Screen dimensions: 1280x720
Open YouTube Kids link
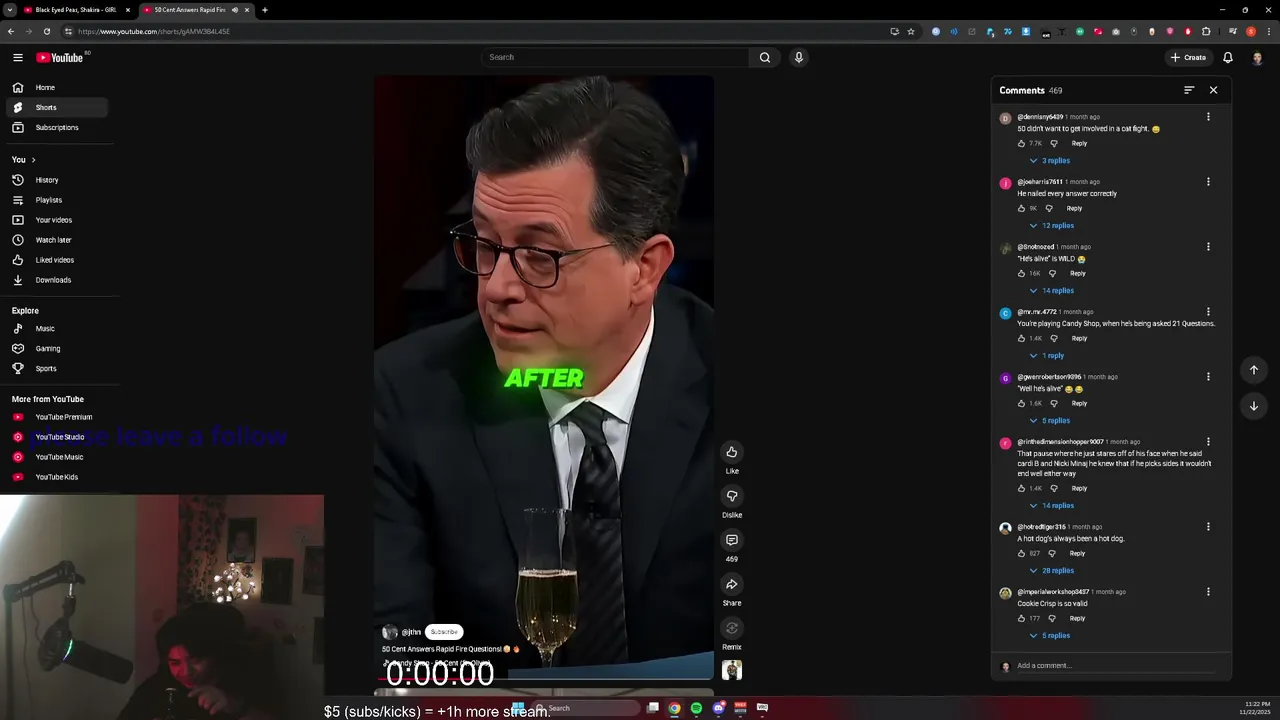click(56, 477)
